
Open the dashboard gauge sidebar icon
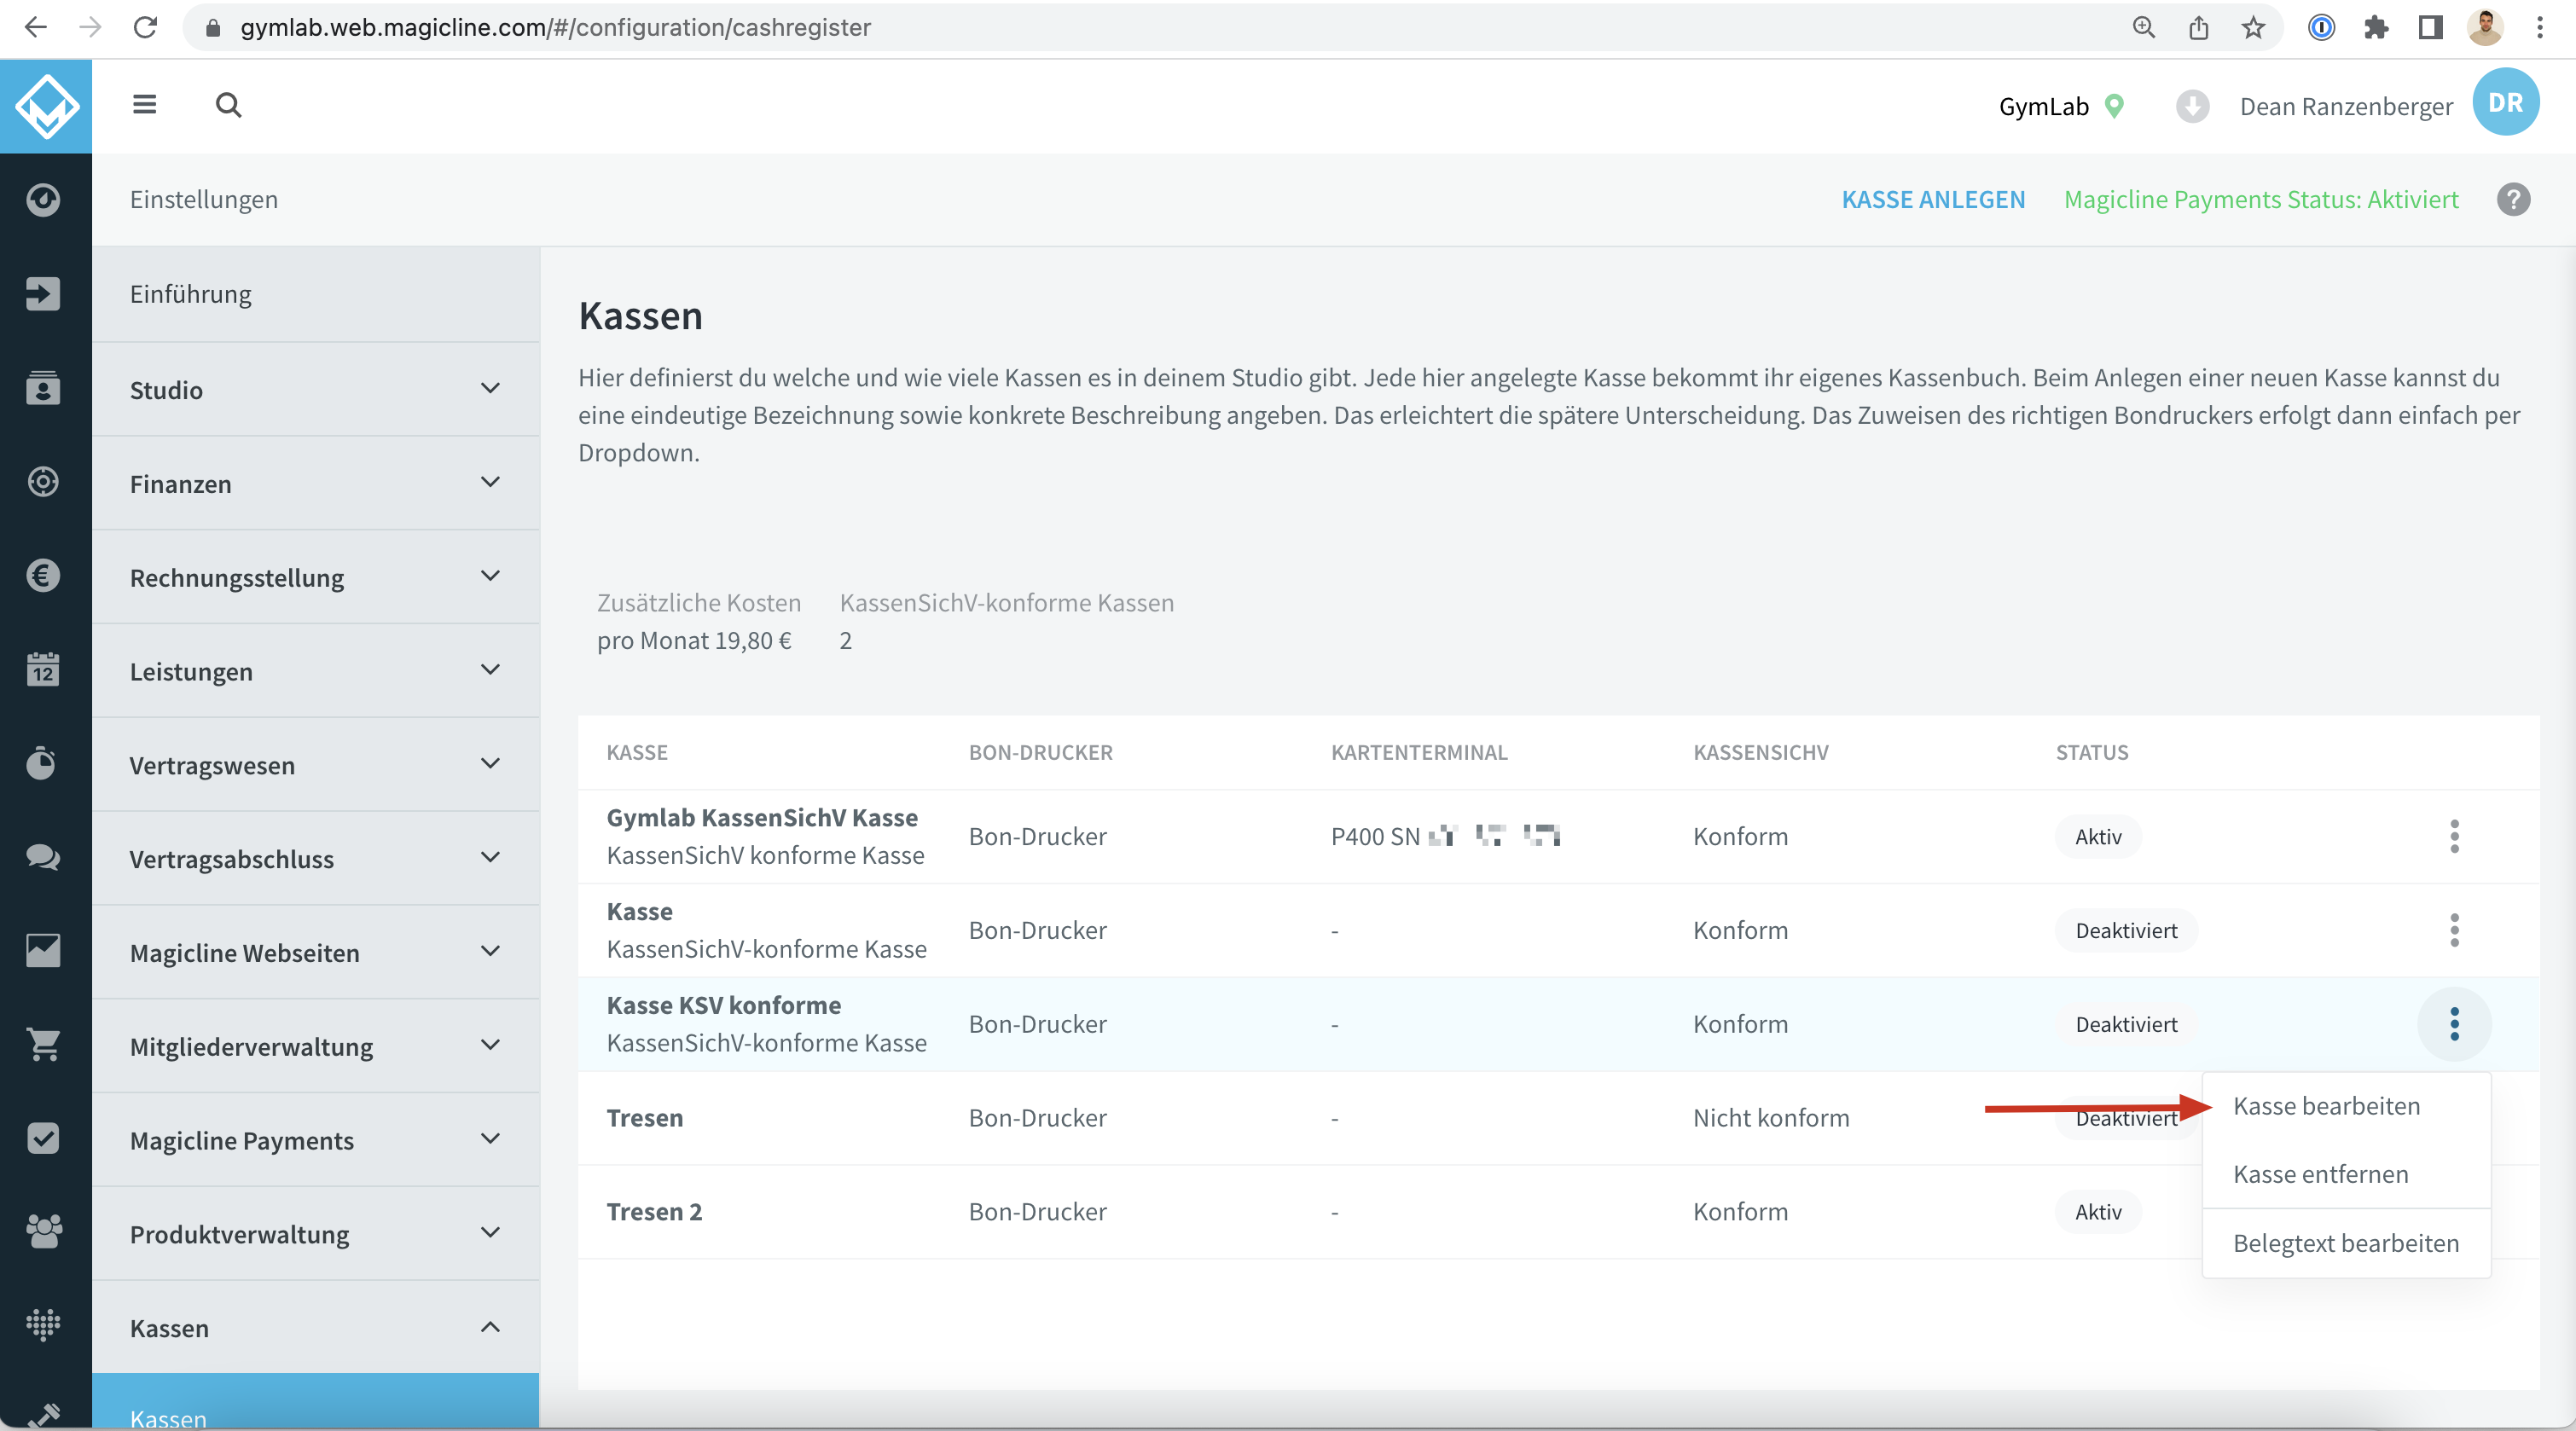43,200
